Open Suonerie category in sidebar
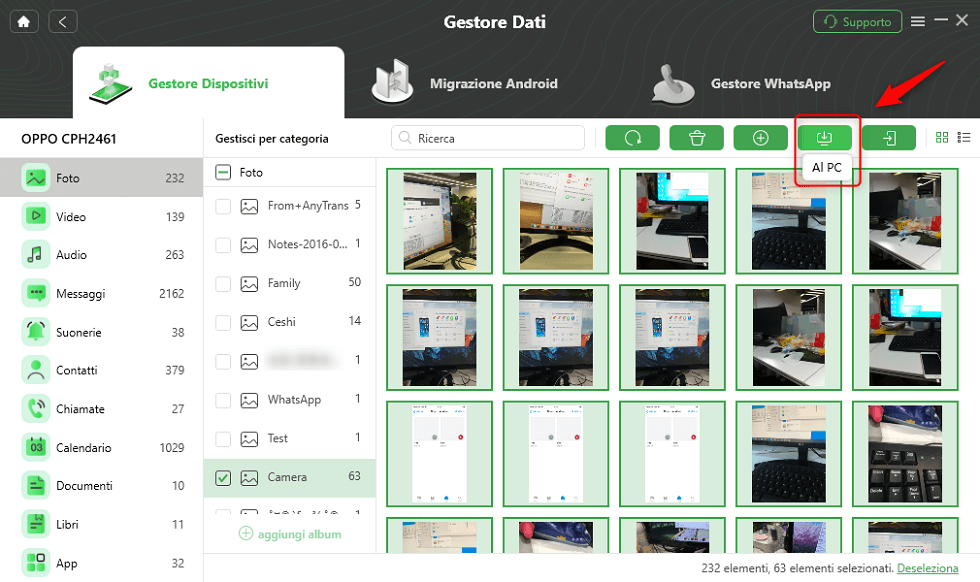This screenshot has height=582, width=980. pos(101,332)
